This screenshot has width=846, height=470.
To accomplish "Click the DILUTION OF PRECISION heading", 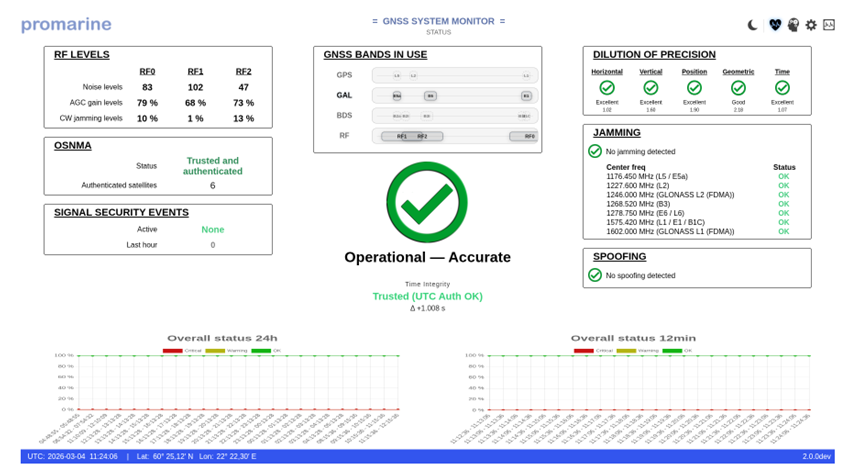I will pyautogui.click(x=654, y=55).
